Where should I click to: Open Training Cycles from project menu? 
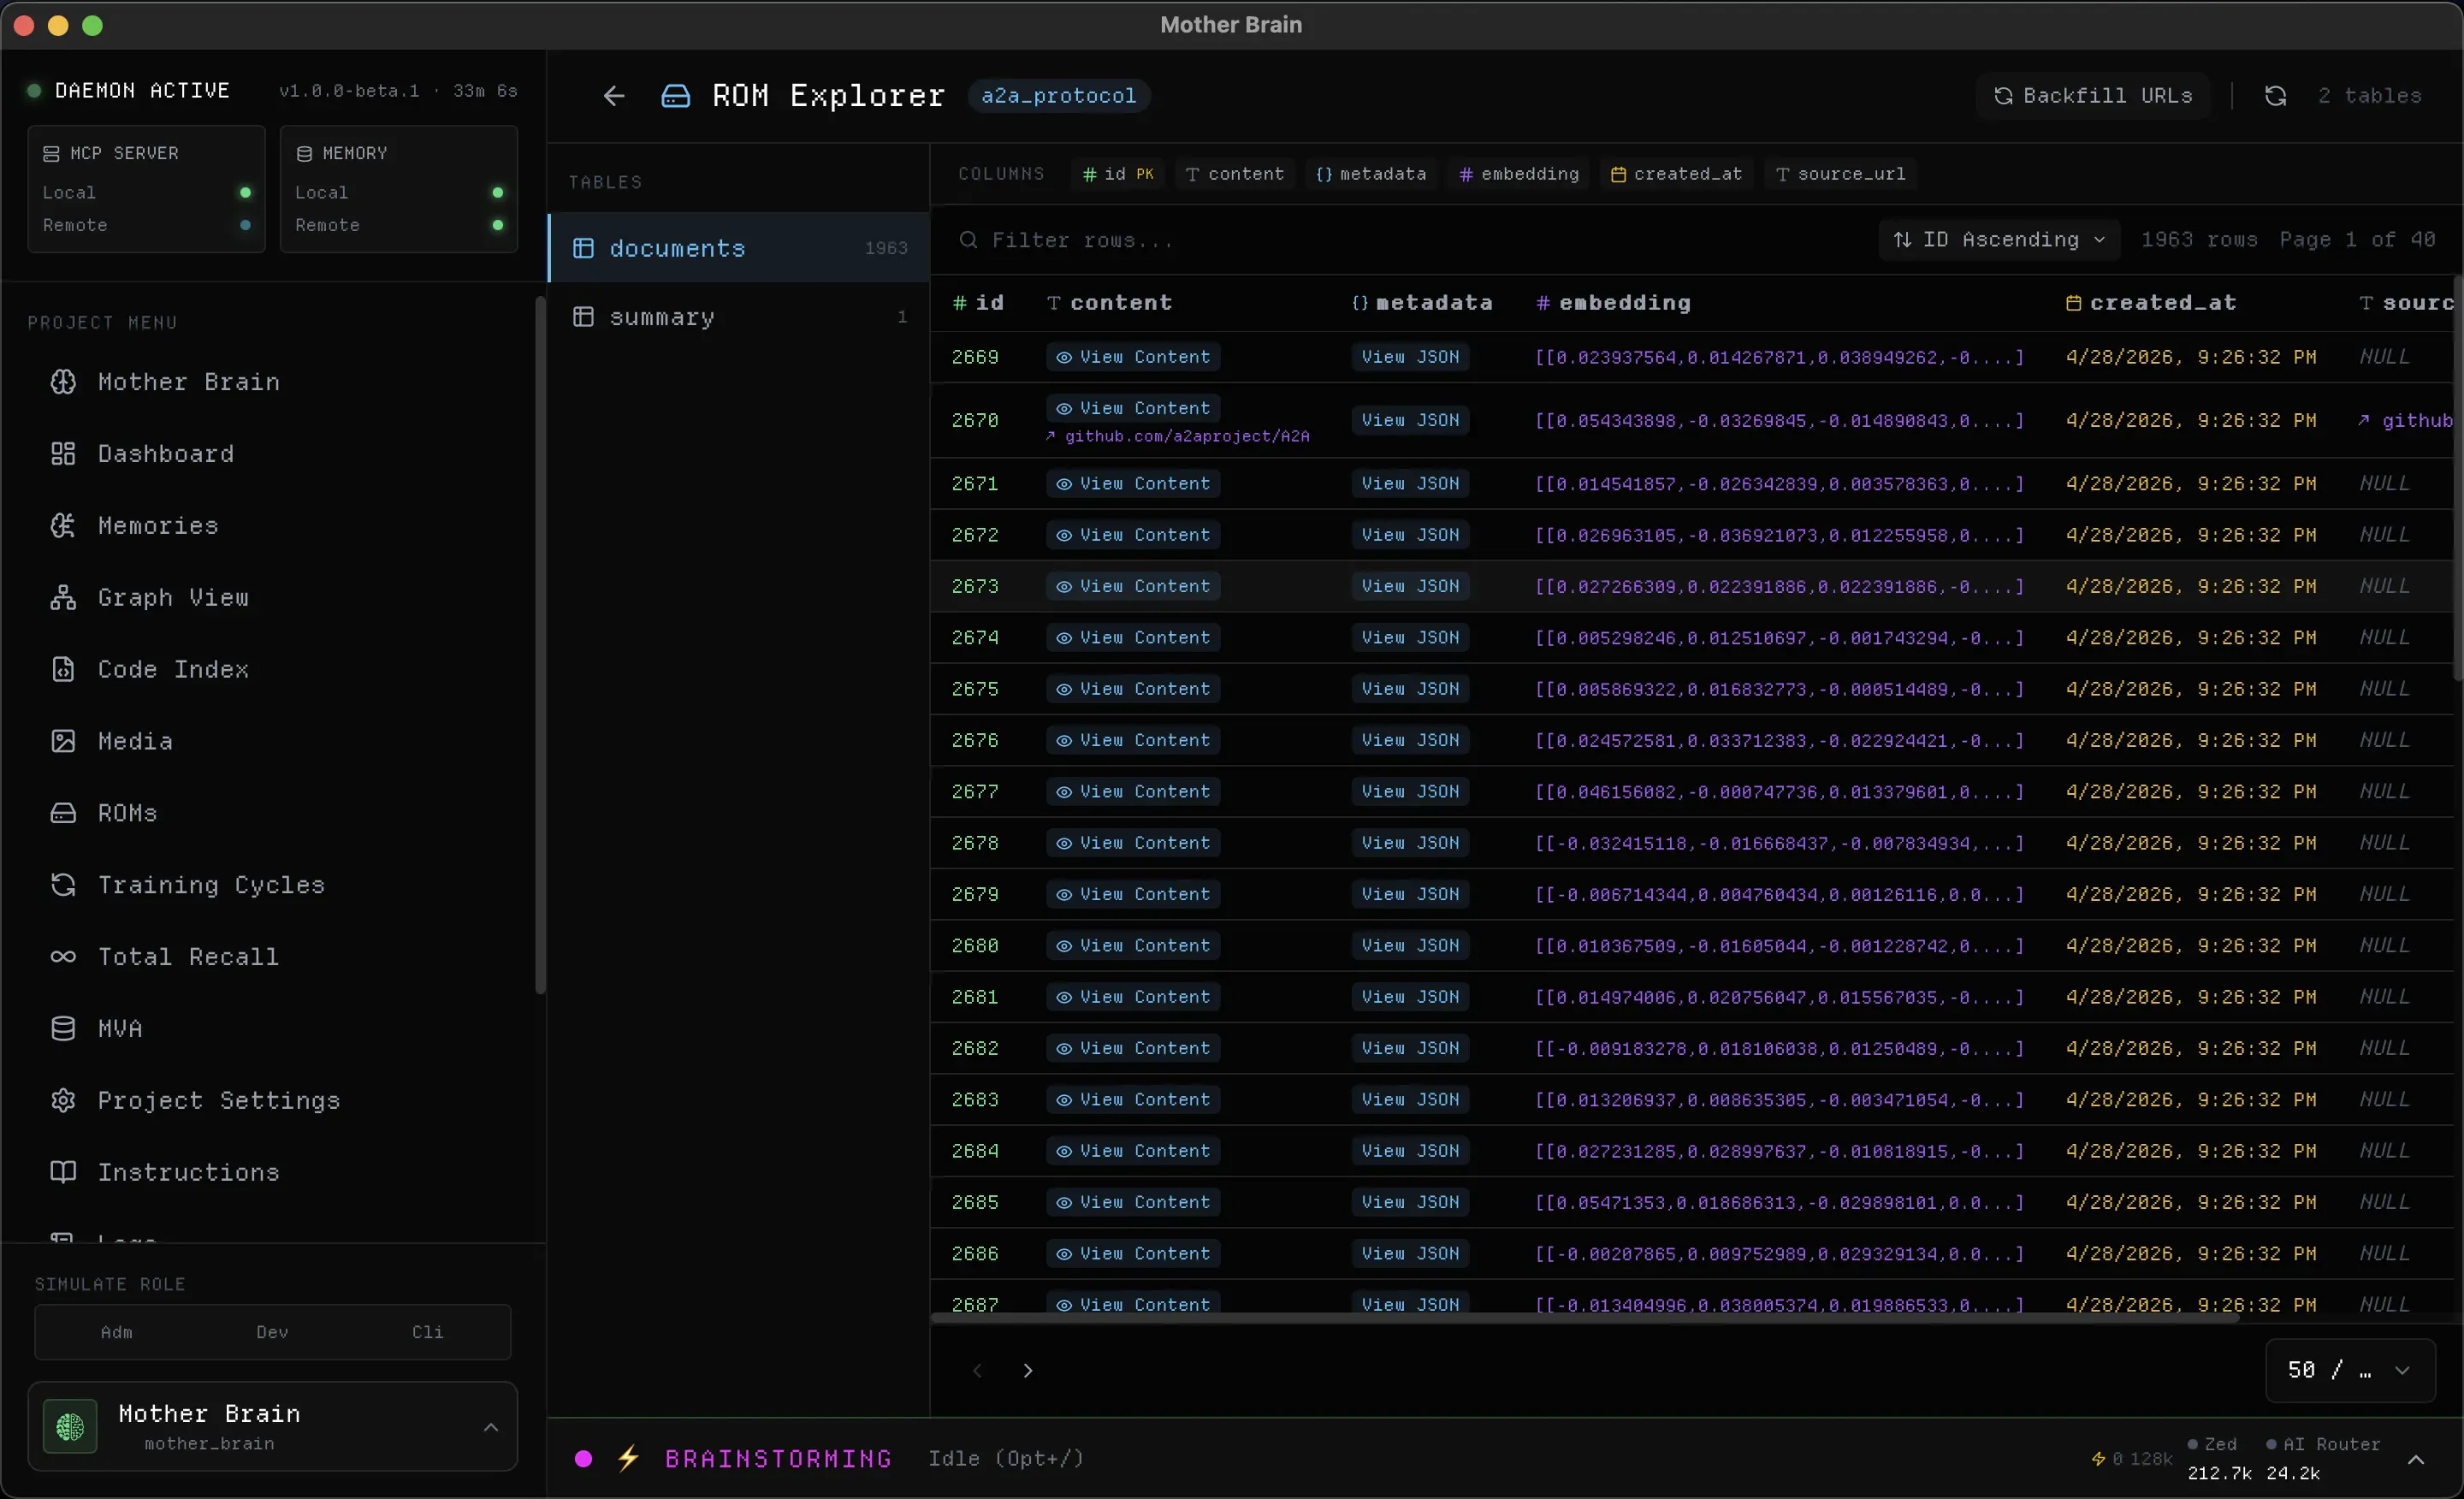(x=188, y=885)
